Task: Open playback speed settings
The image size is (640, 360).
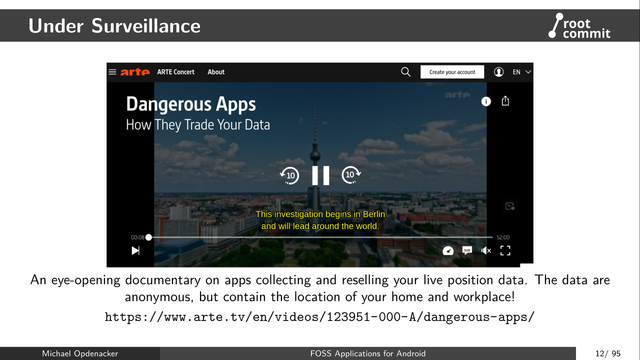Action: 448,251
